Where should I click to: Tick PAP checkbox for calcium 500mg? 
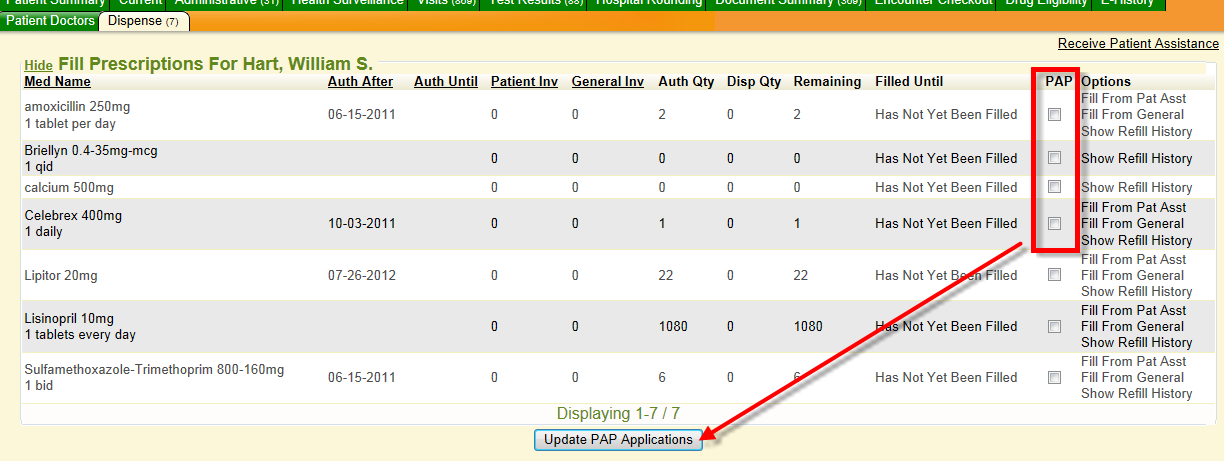coord(1054,187)
